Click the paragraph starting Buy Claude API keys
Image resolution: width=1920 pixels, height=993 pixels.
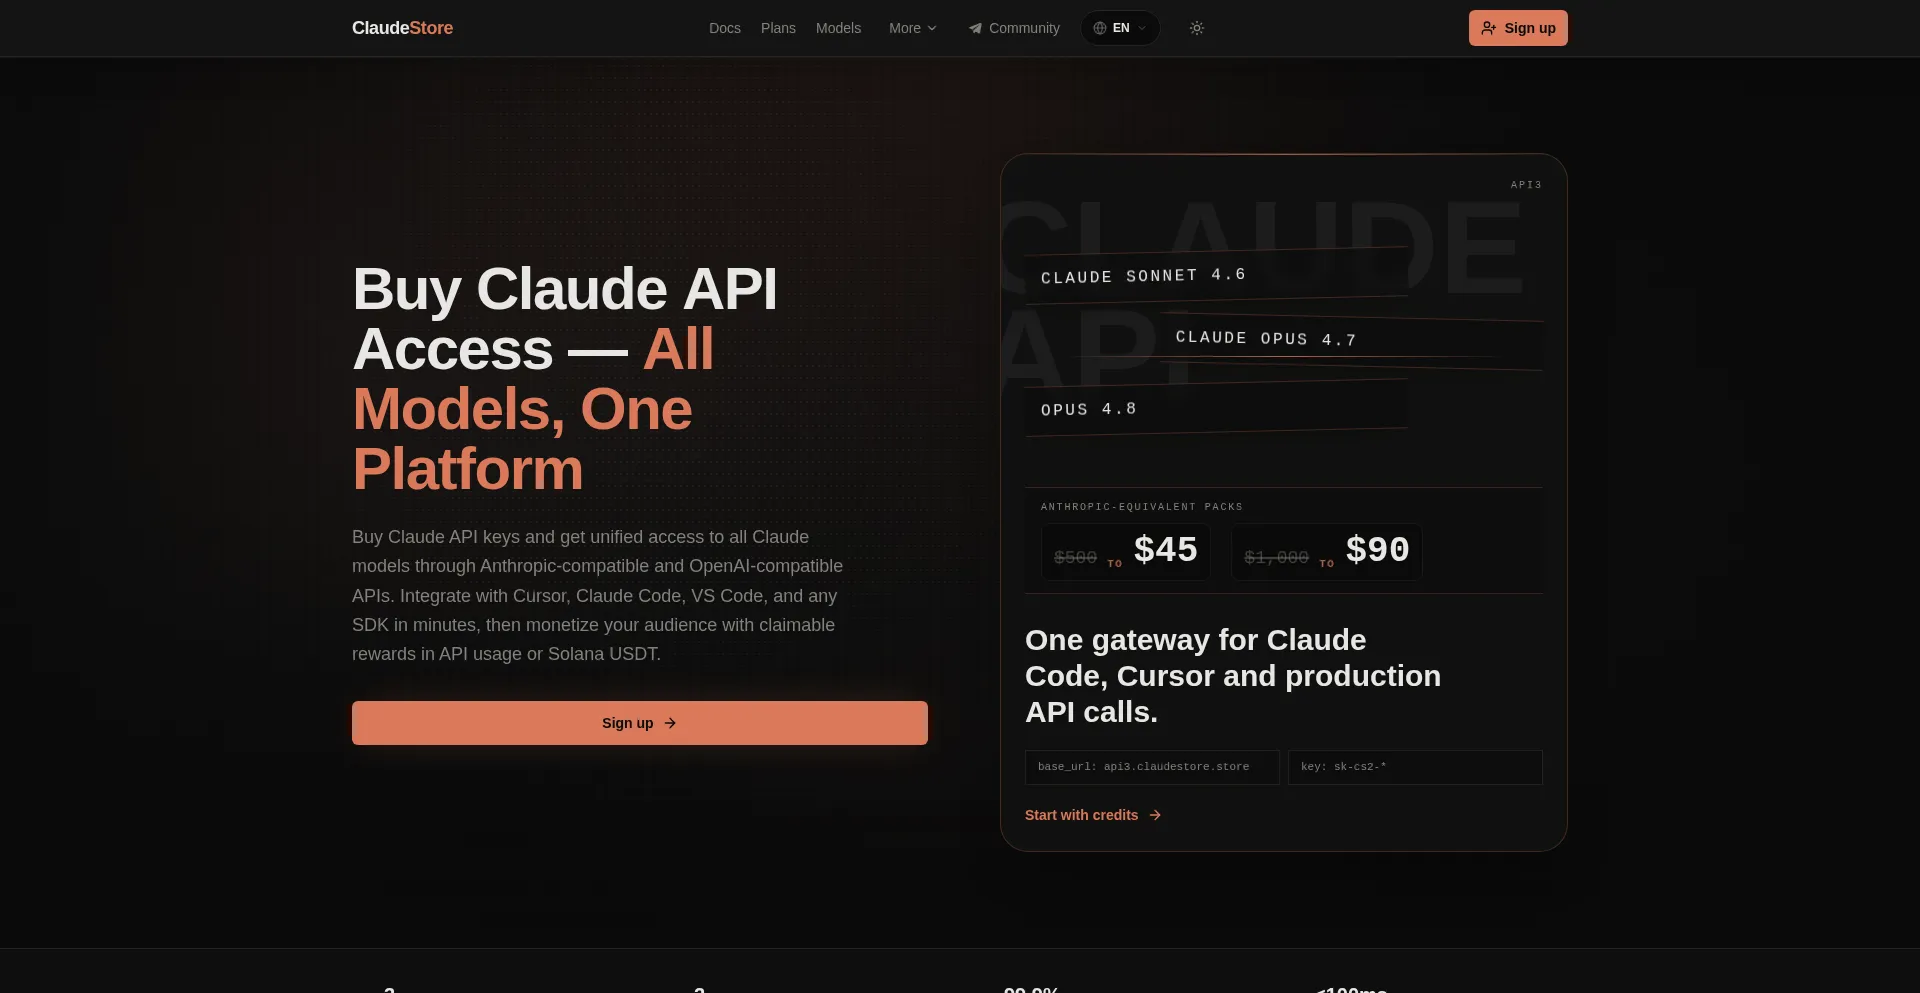click(598, 595)
